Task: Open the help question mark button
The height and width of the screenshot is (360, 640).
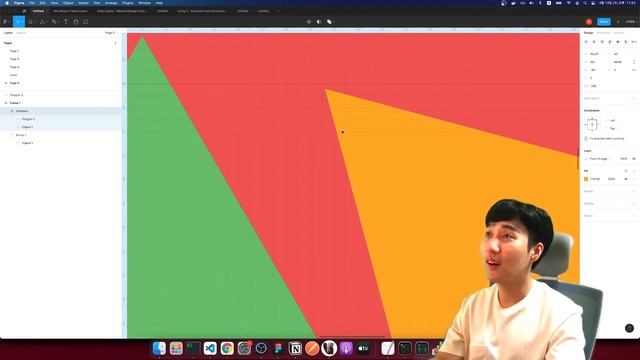Action: tap(629, 328)
